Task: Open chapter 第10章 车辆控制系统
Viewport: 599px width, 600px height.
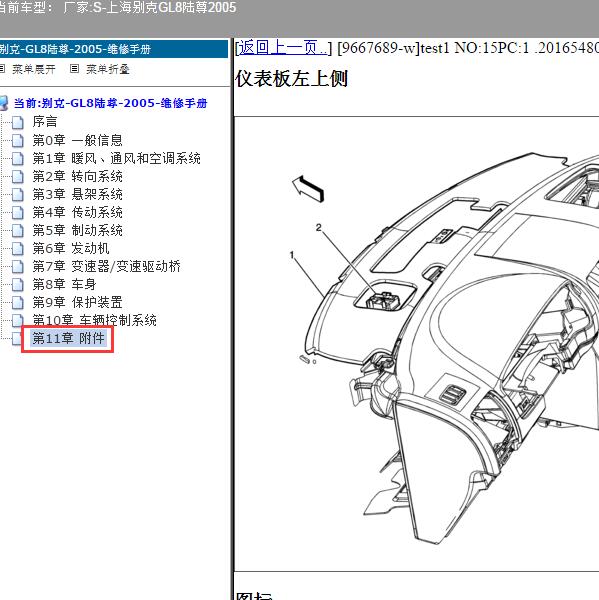Action: 95,320
